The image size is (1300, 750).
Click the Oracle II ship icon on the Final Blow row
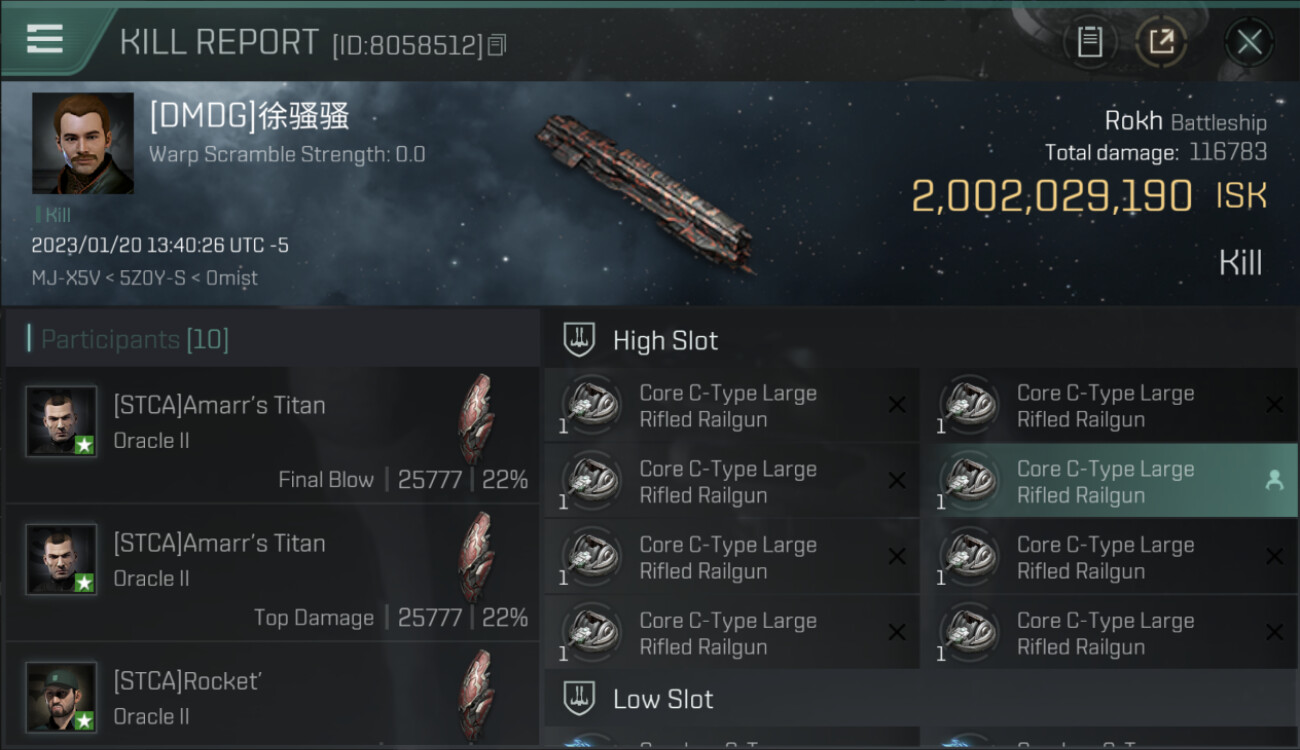476,418
